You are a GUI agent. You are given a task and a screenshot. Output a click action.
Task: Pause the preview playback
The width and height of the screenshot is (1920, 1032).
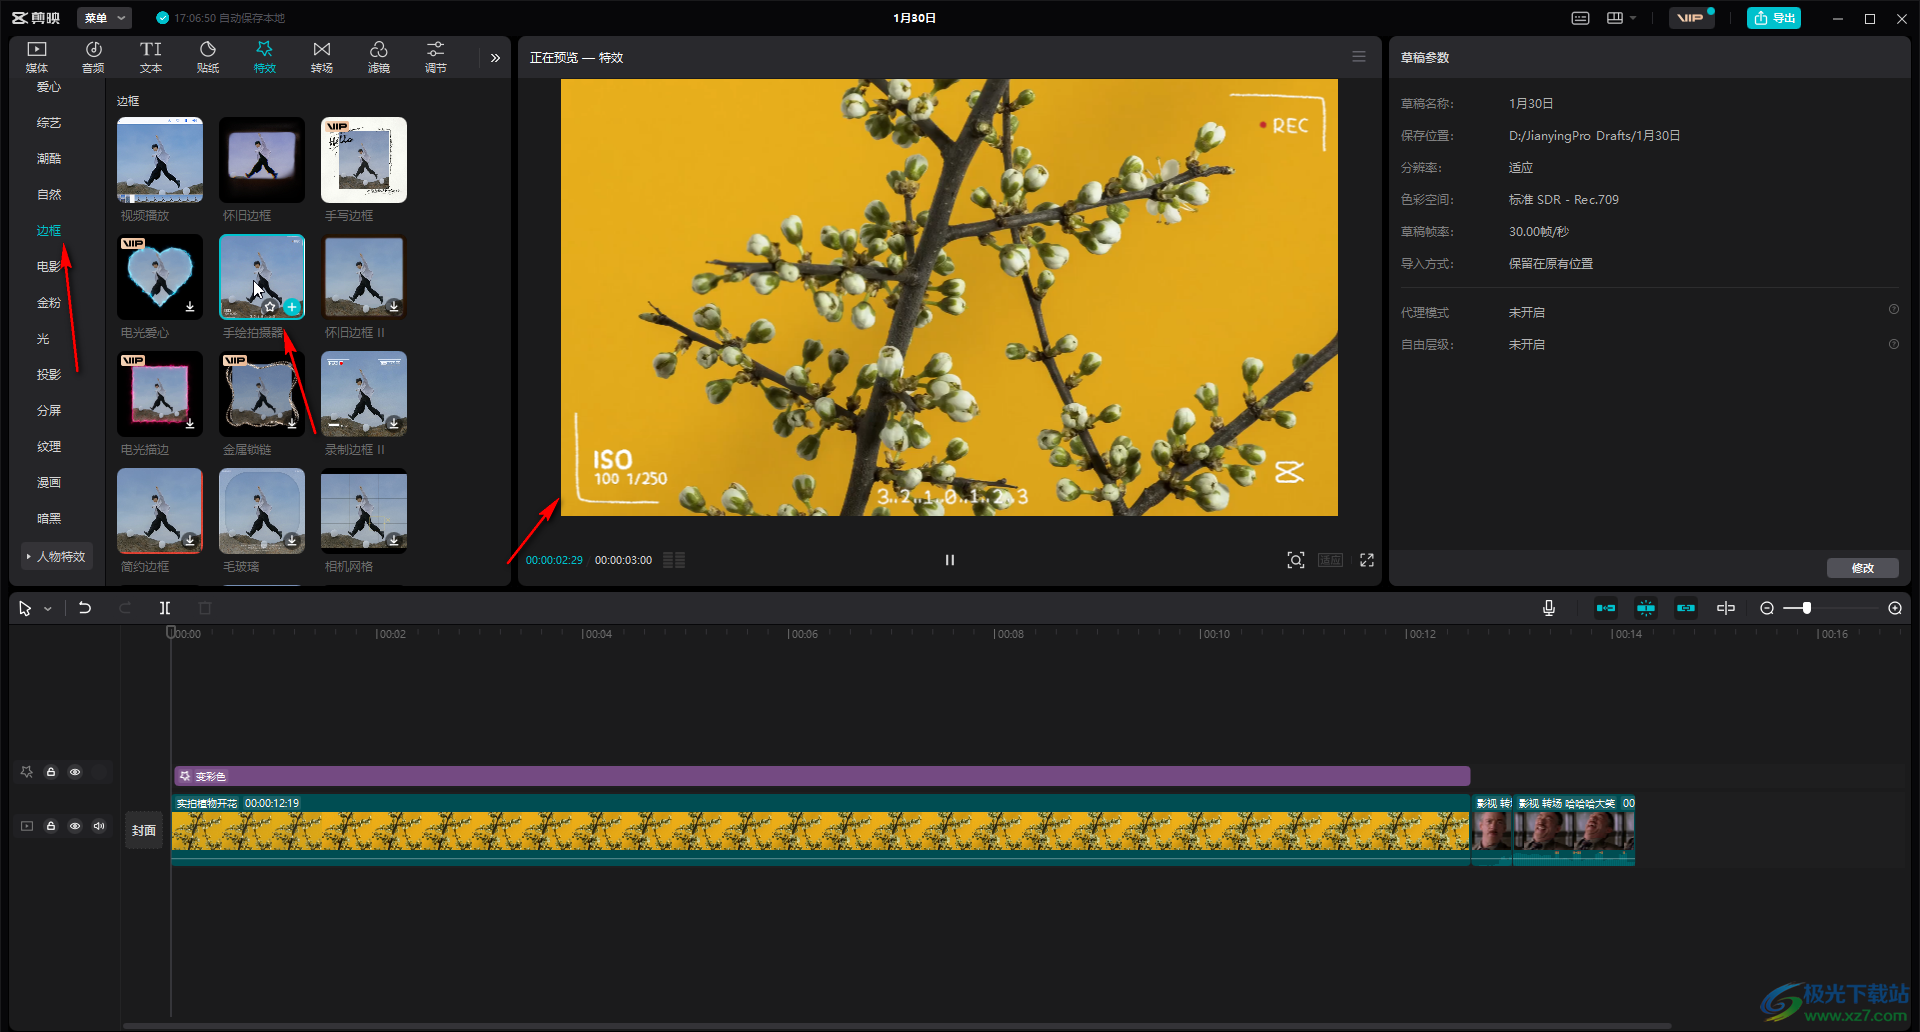point(950,560)
